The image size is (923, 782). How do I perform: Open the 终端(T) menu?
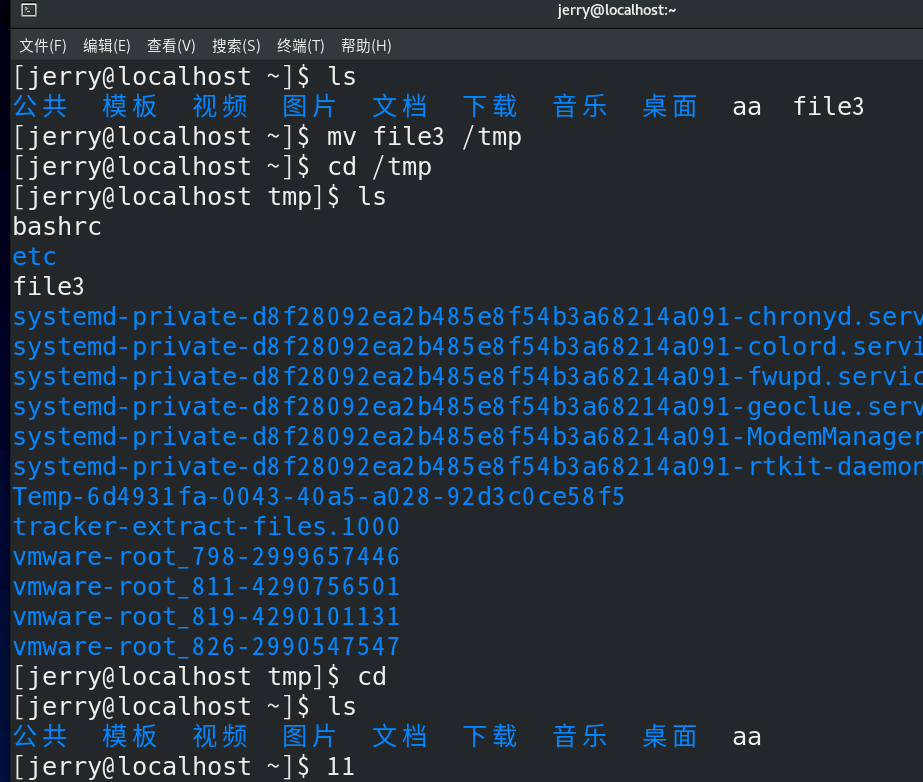300,45
